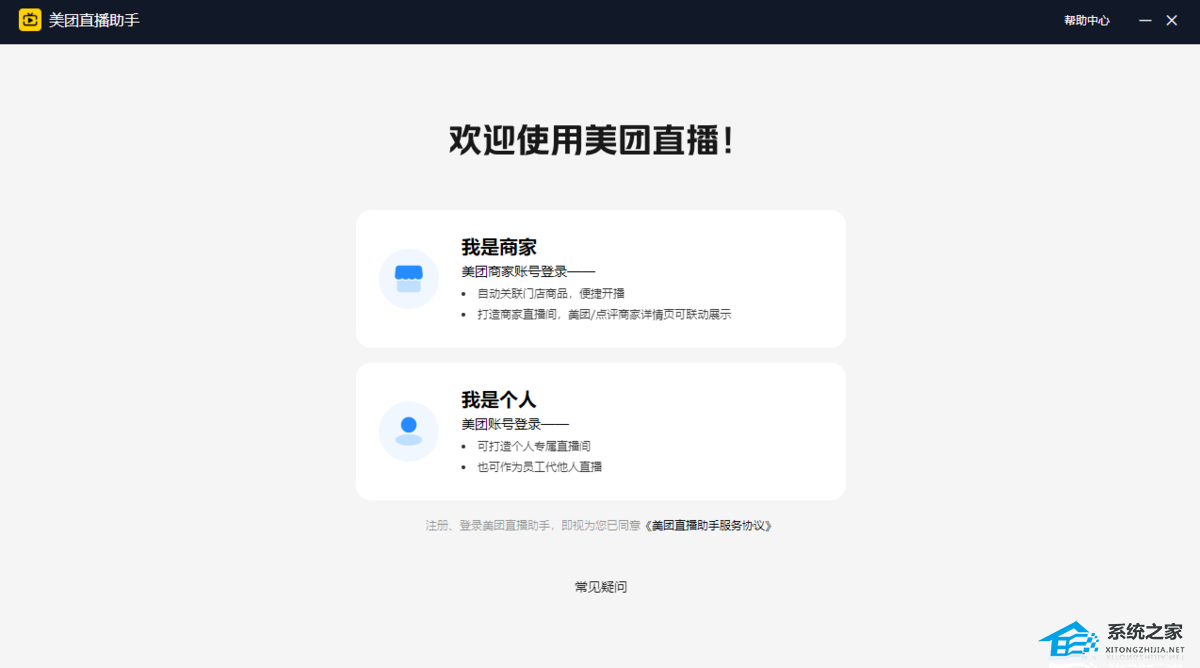Viewport: 1200px width, 668px height.
Task: Open the 美团直播助手服务协议 service agreement link
Action: [709, 525]
